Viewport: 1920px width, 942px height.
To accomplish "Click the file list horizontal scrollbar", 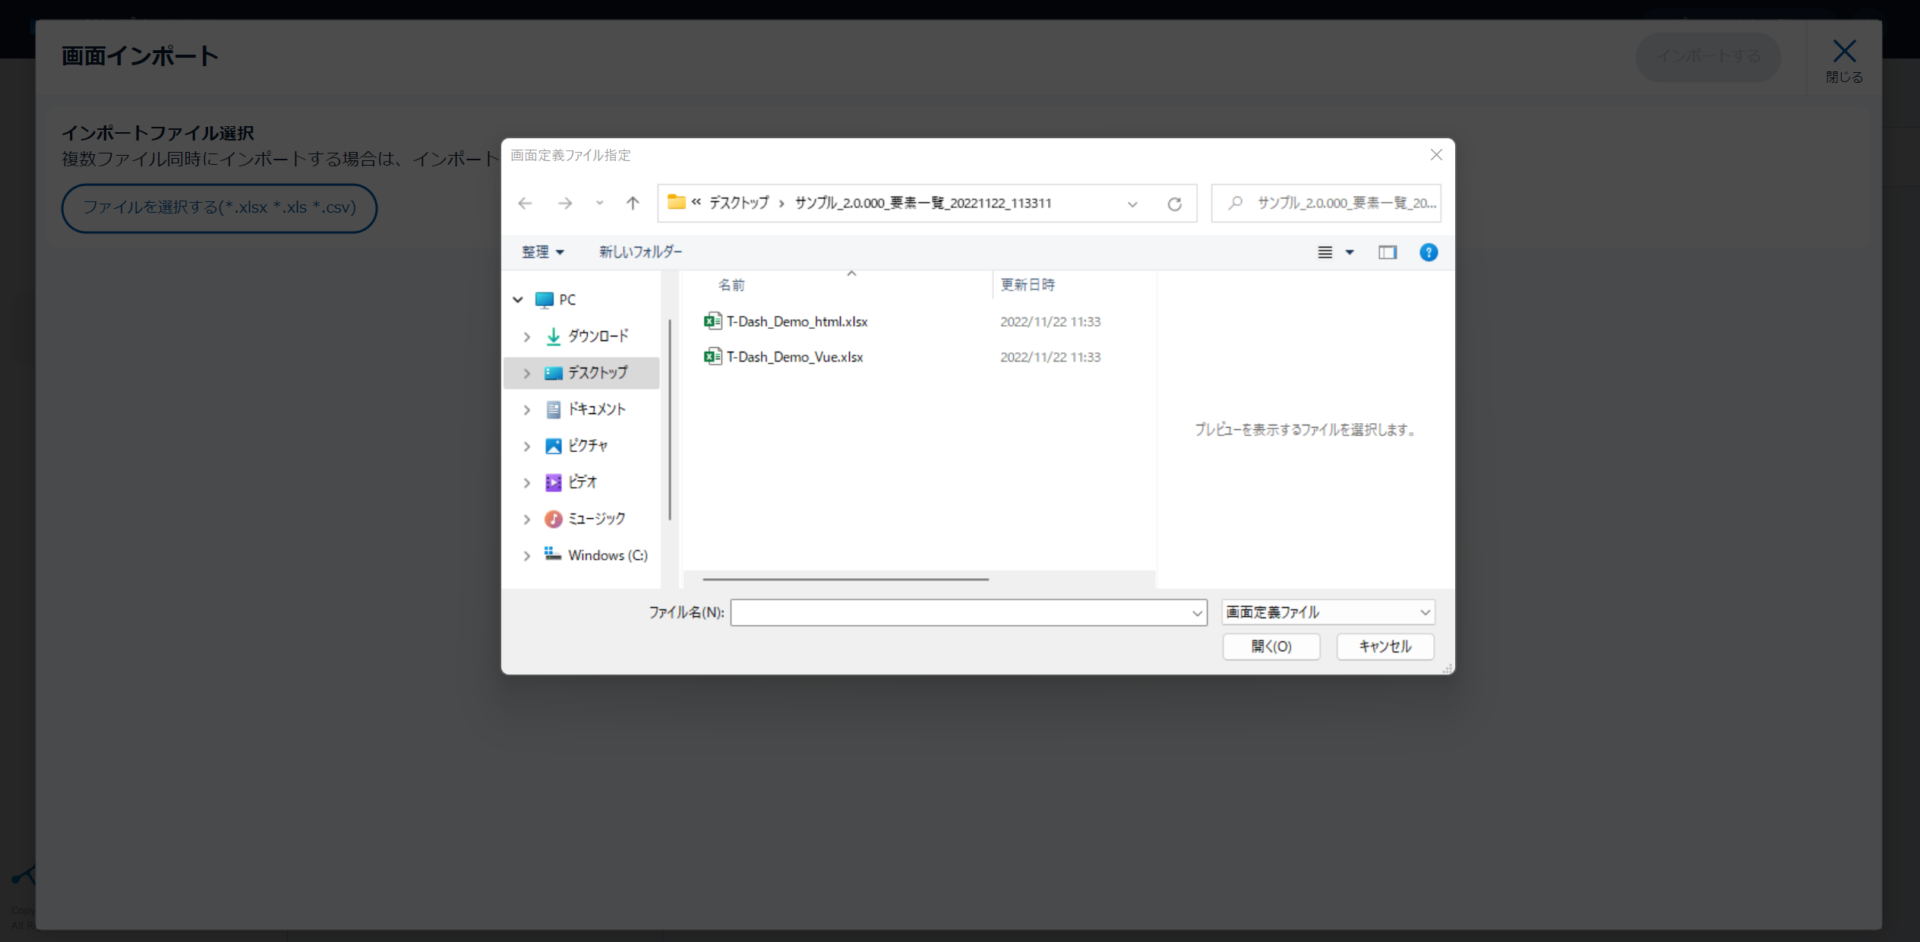I will point(845,579).
